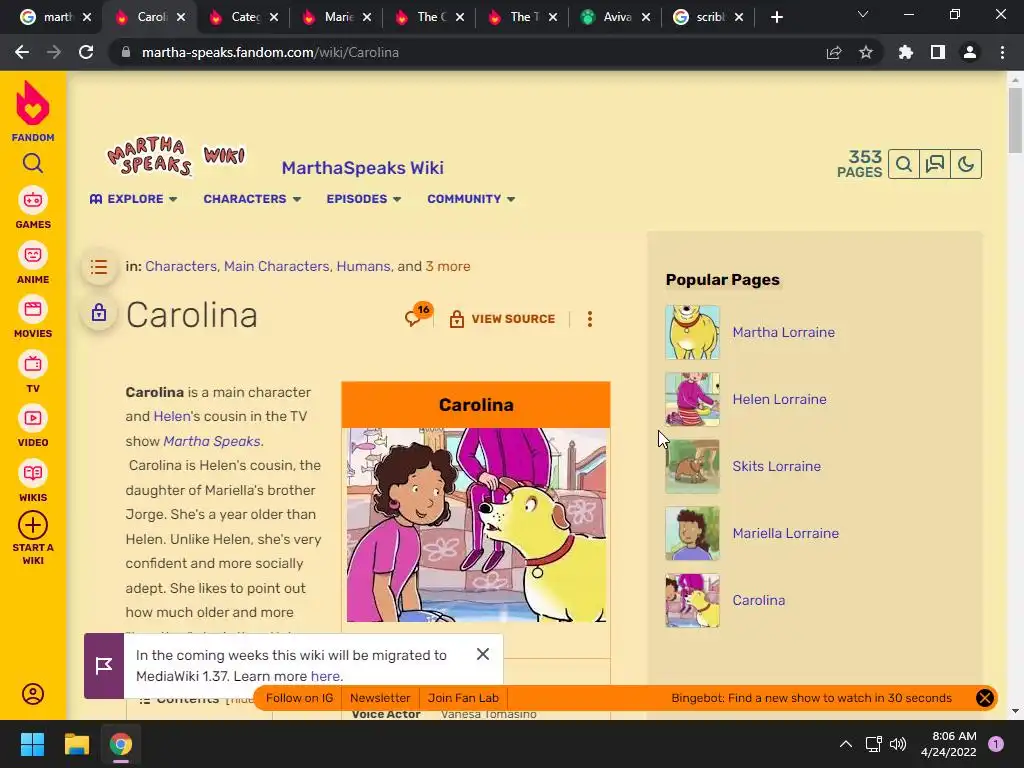Open the Characters category link

point(180,266)
